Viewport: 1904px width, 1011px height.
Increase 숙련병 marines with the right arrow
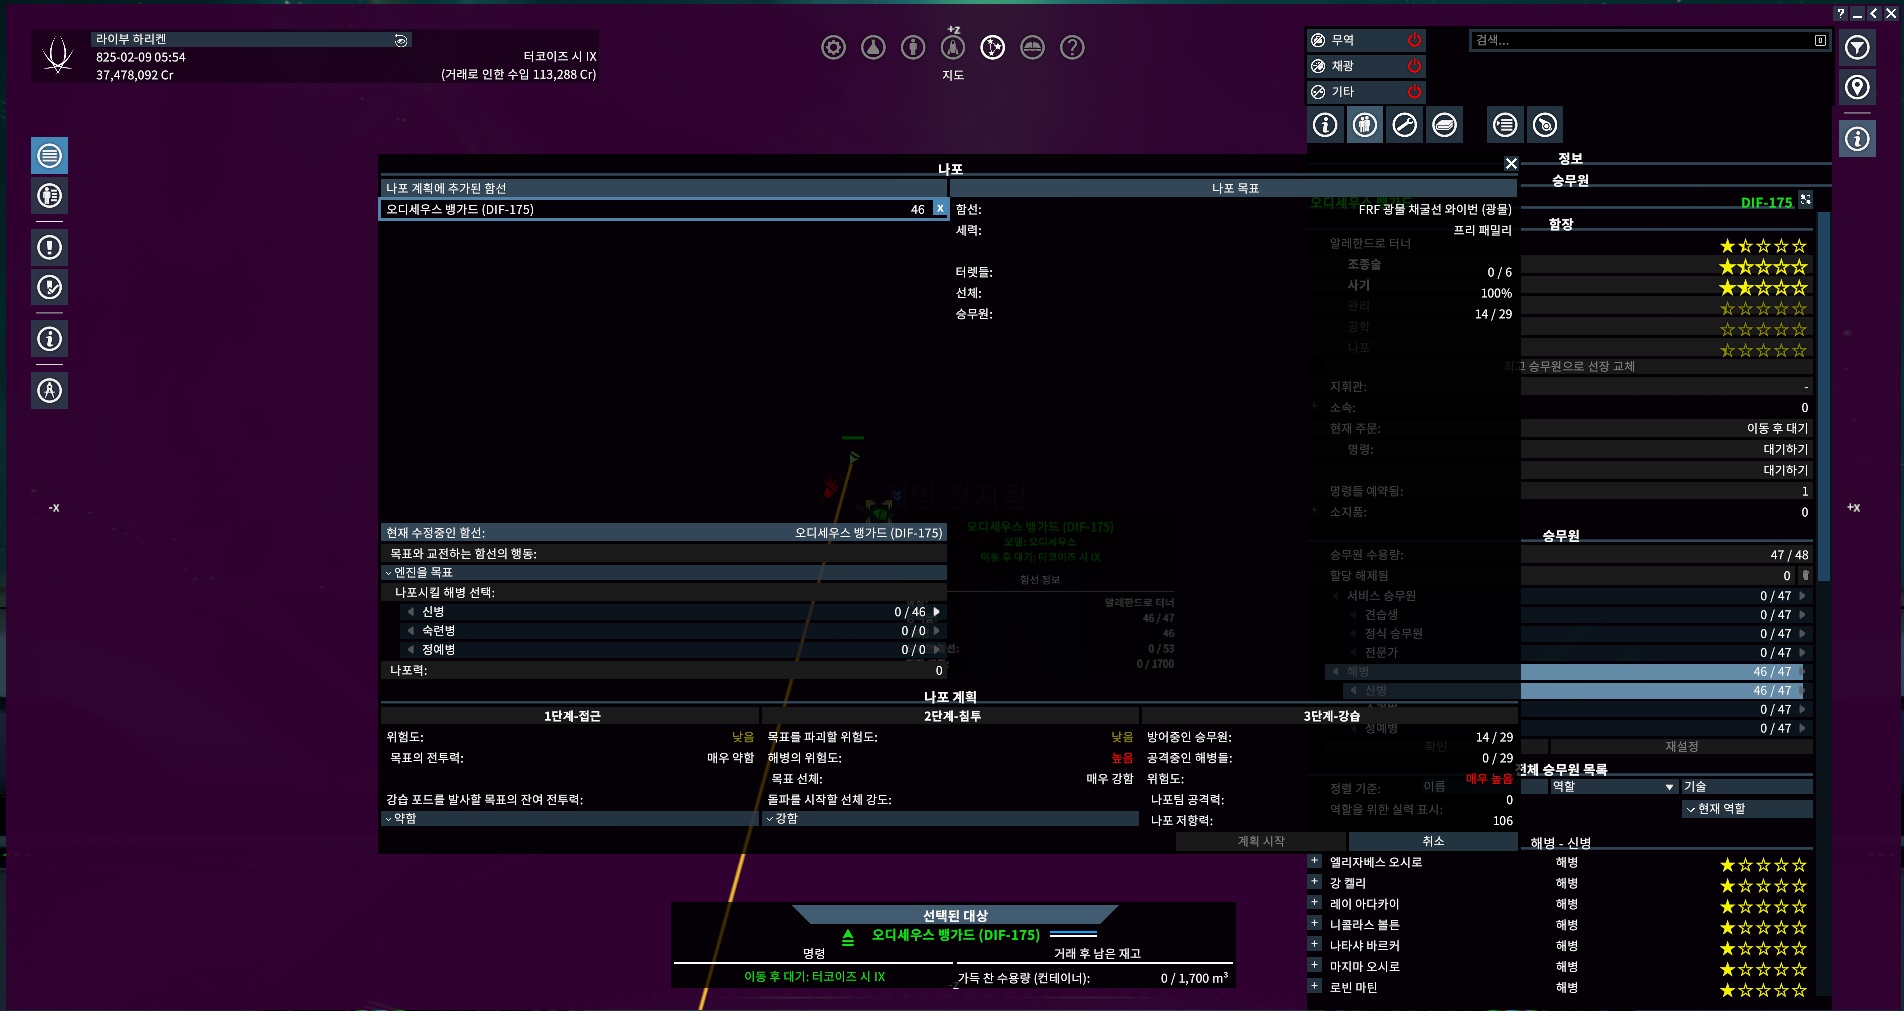(937, 631)
